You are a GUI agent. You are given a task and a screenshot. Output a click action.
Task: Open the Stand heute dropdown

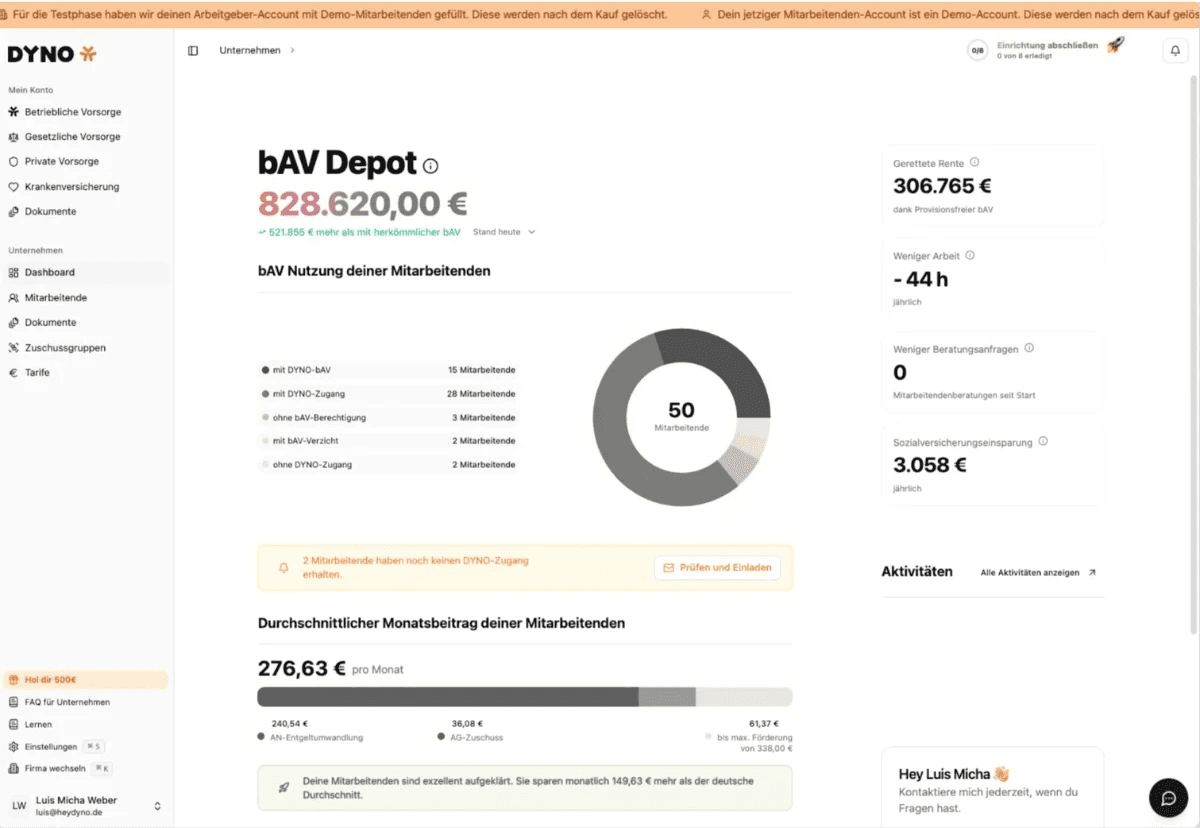[504, 232]
